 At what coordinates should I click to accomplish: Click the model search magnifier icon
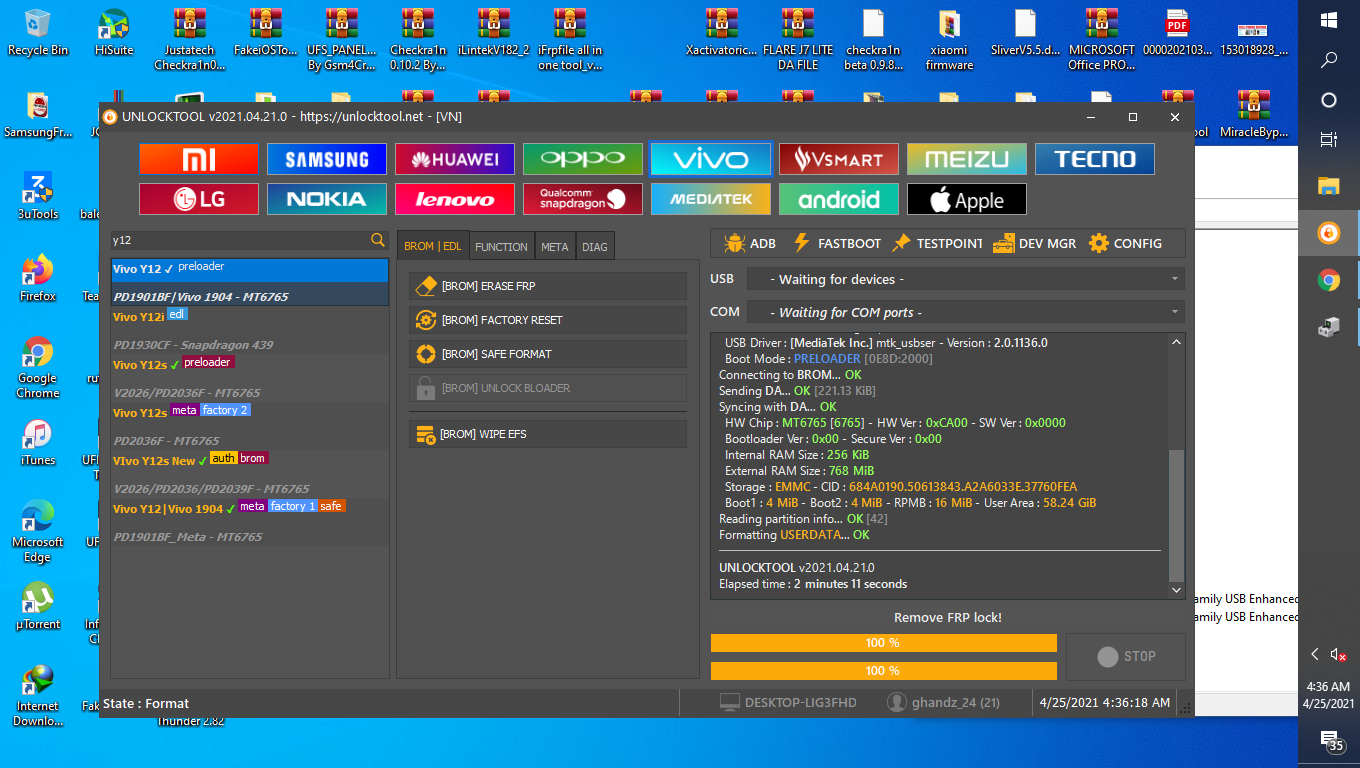coord(377,240)
